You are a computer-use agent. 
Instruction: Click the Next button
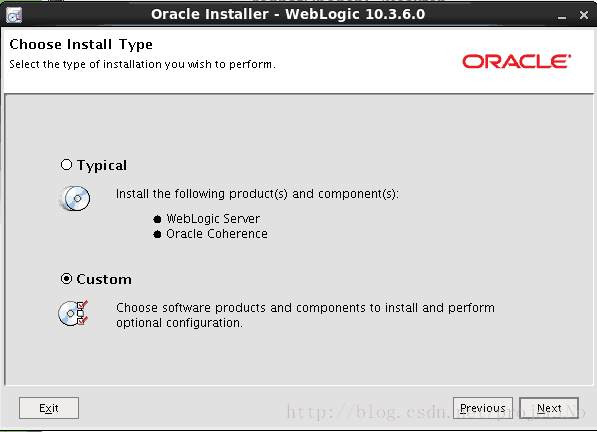[x=549, y=408]
